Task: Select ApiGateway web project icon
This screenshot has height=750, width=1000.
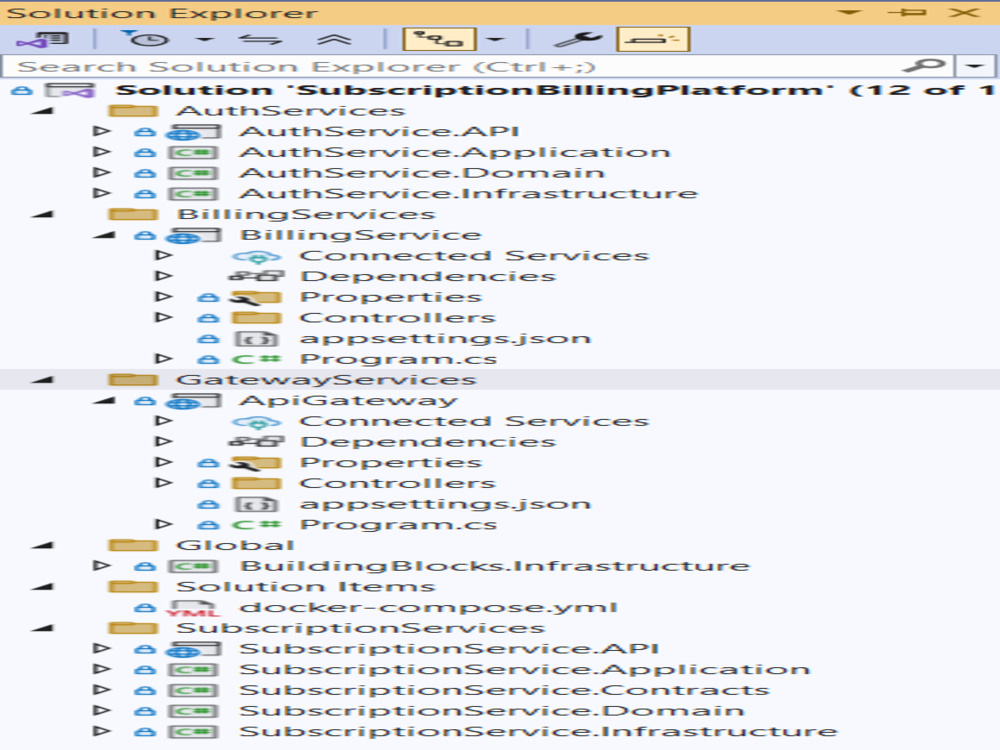Action: pos(193,401)
